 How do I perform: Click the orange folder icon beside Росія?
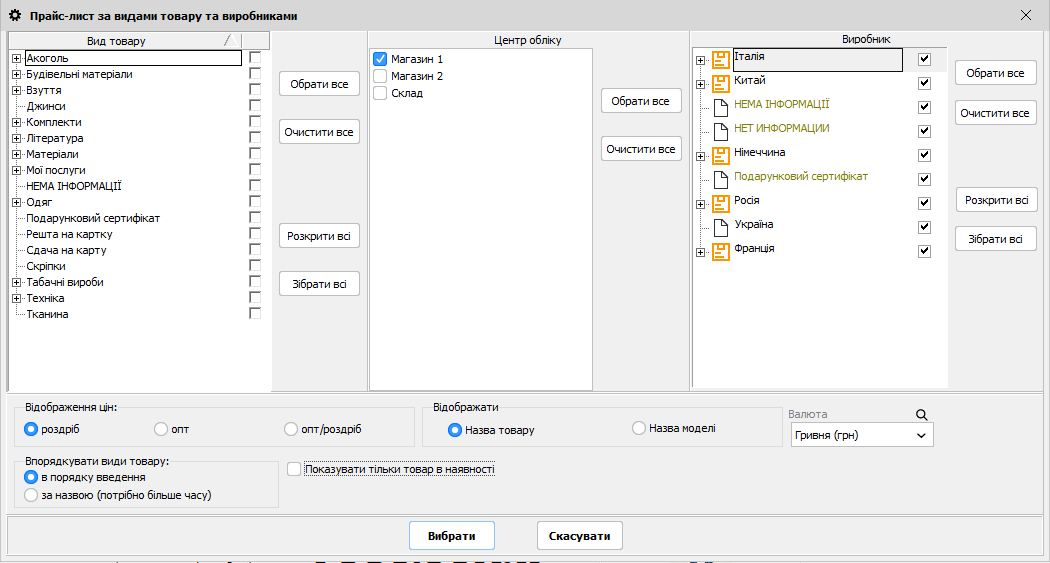click(720, 204)
